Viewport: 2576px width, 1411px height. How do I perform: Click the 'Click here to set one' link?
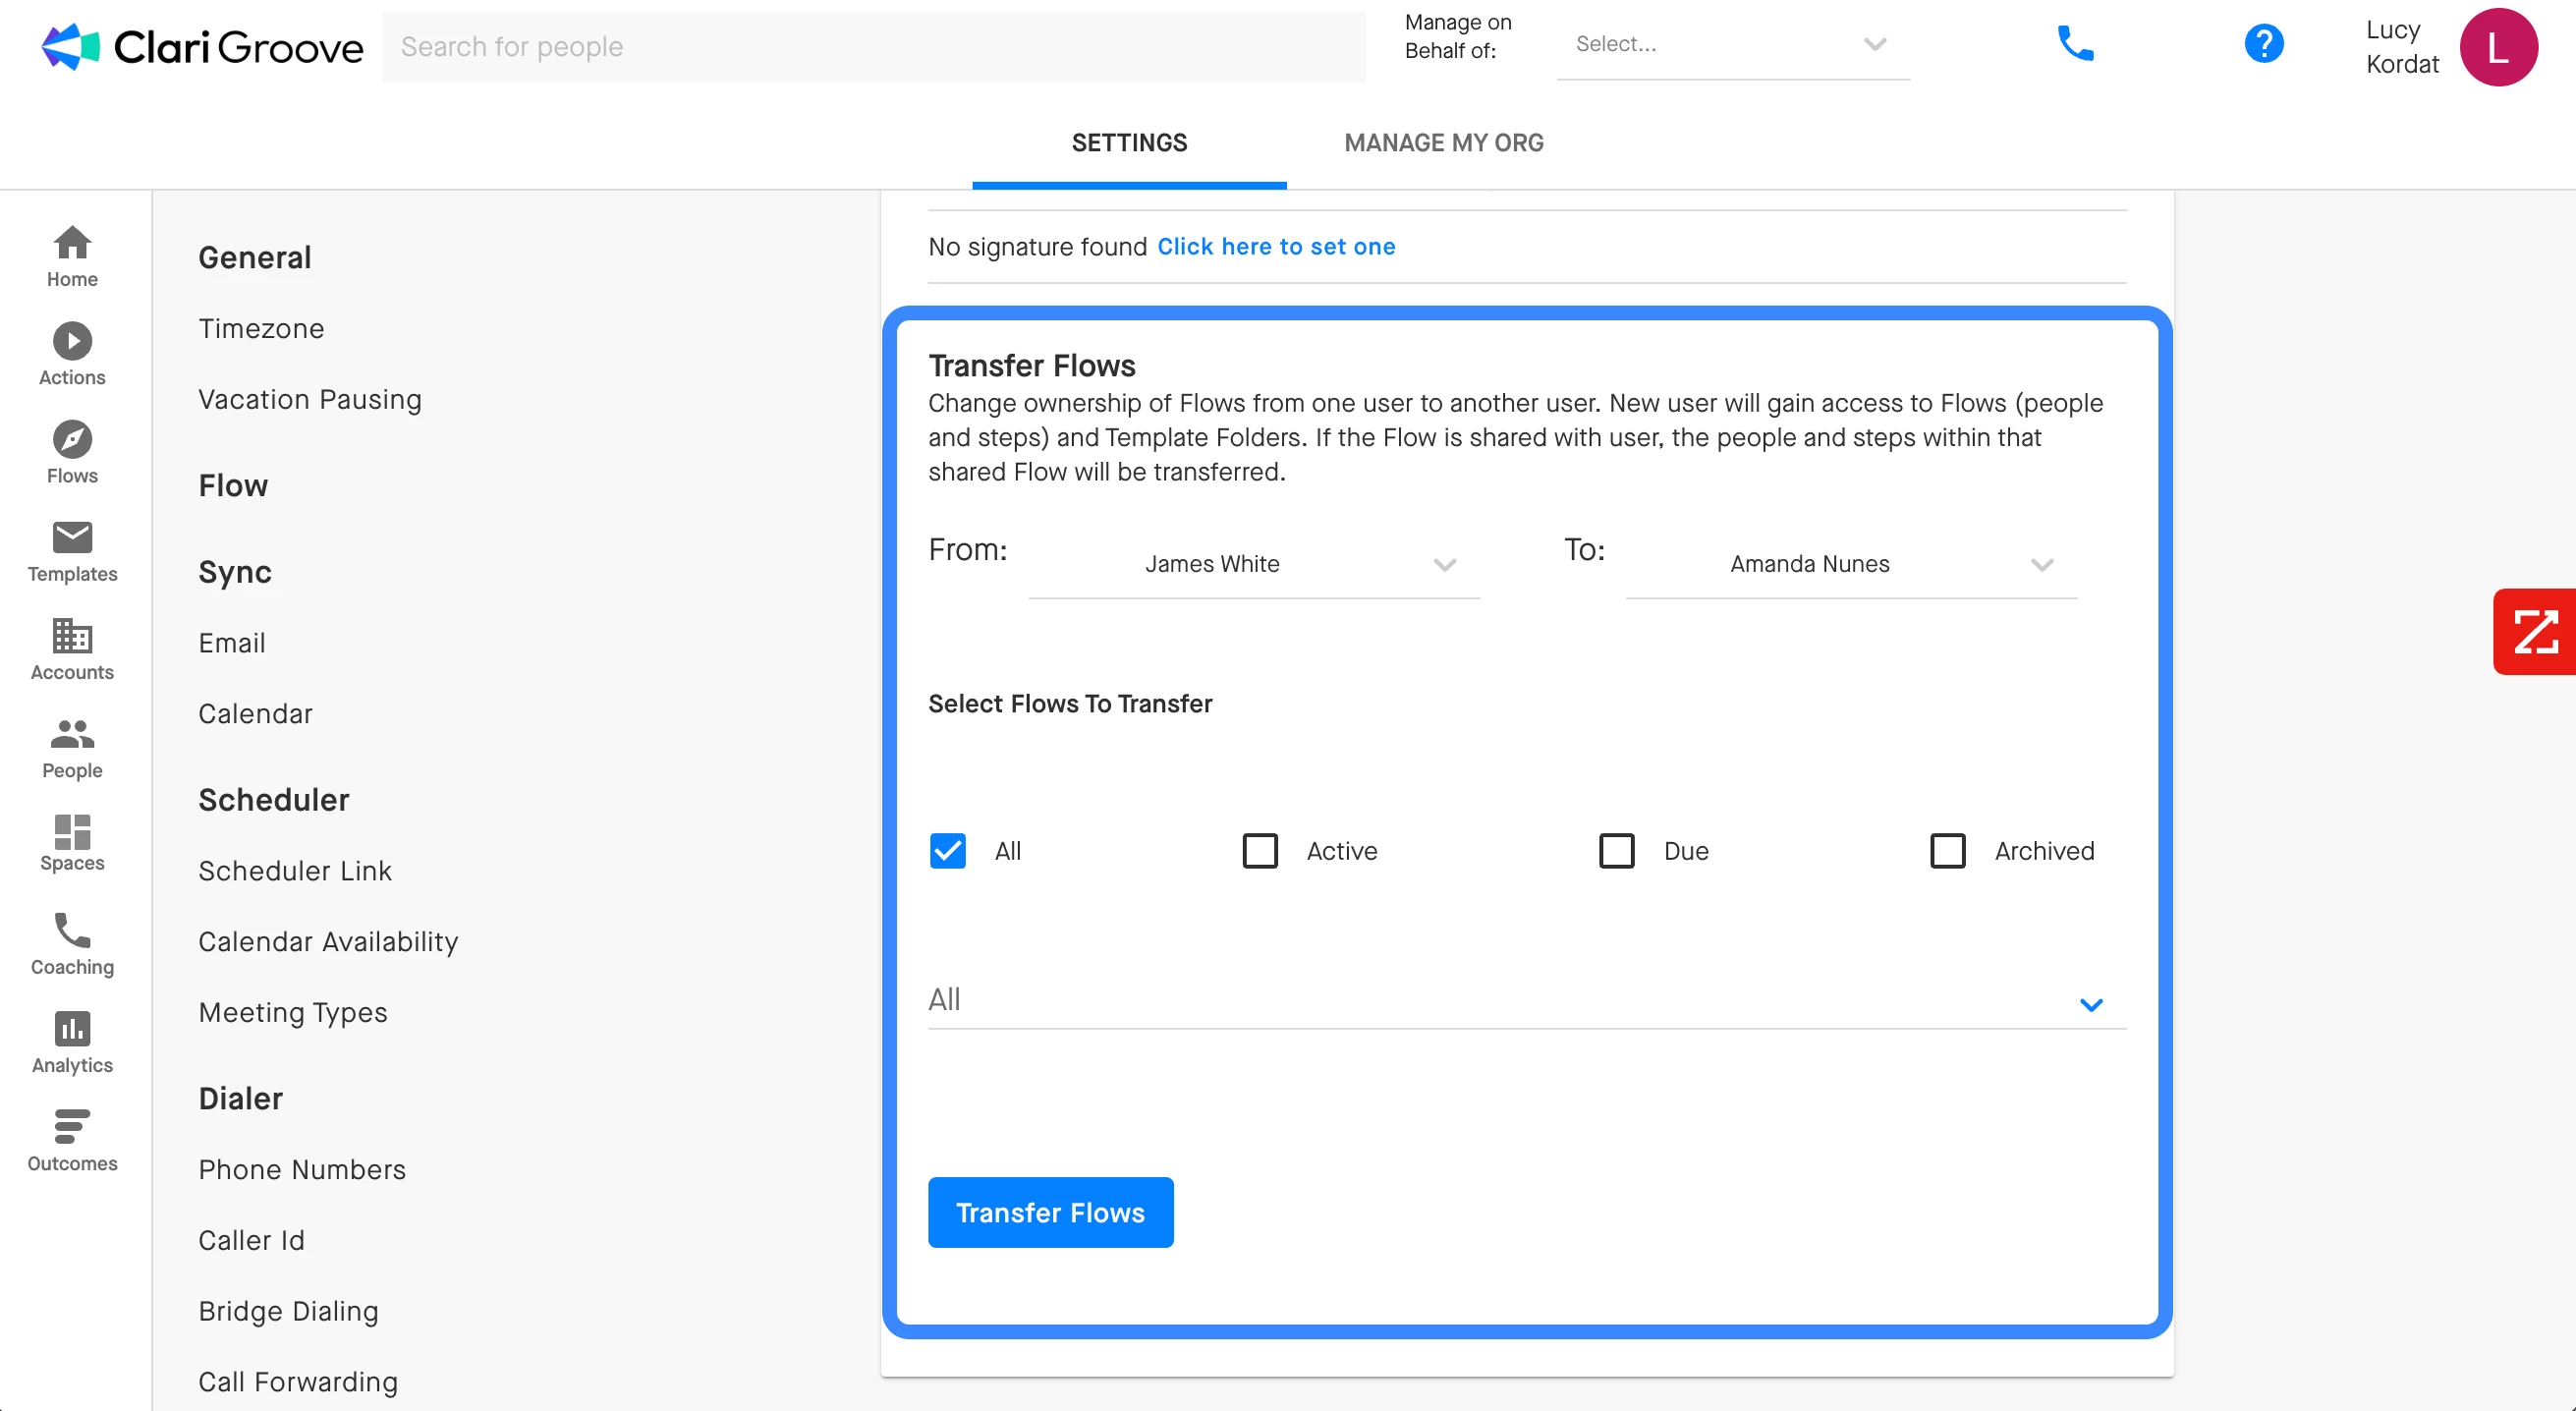(1276, 247)
